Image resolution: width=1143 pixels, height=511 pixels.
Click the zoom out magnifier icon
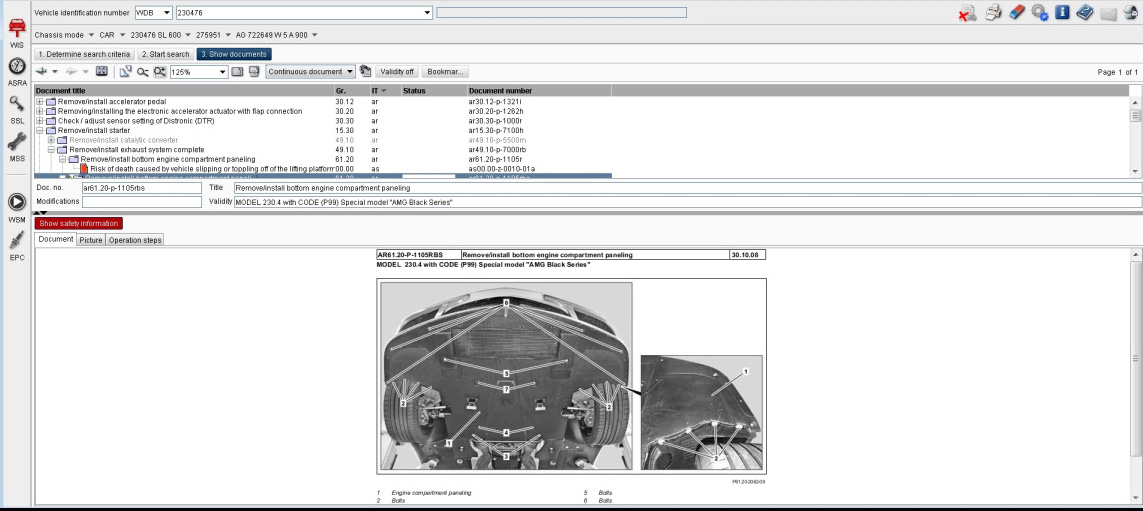(x=143, y=71)
